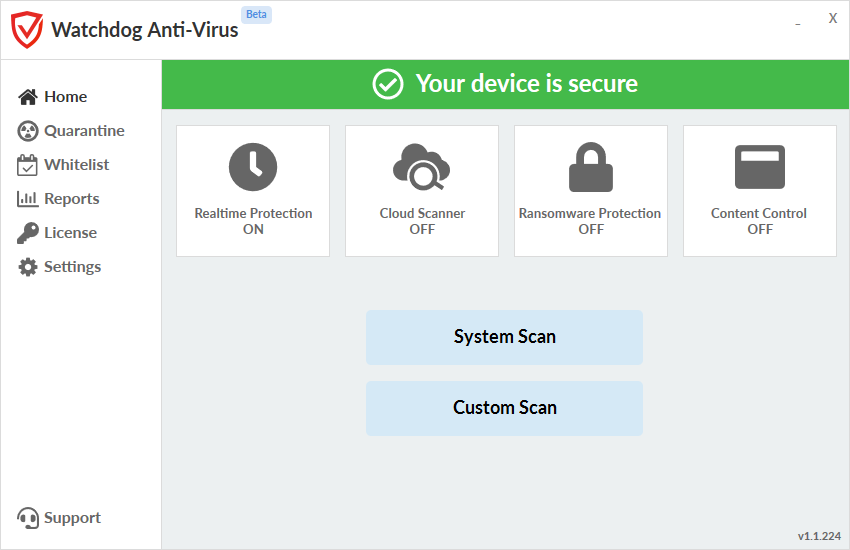Click the Home house icon
Image resolution: width=850 pixels, height=550 pixels.
28,97
